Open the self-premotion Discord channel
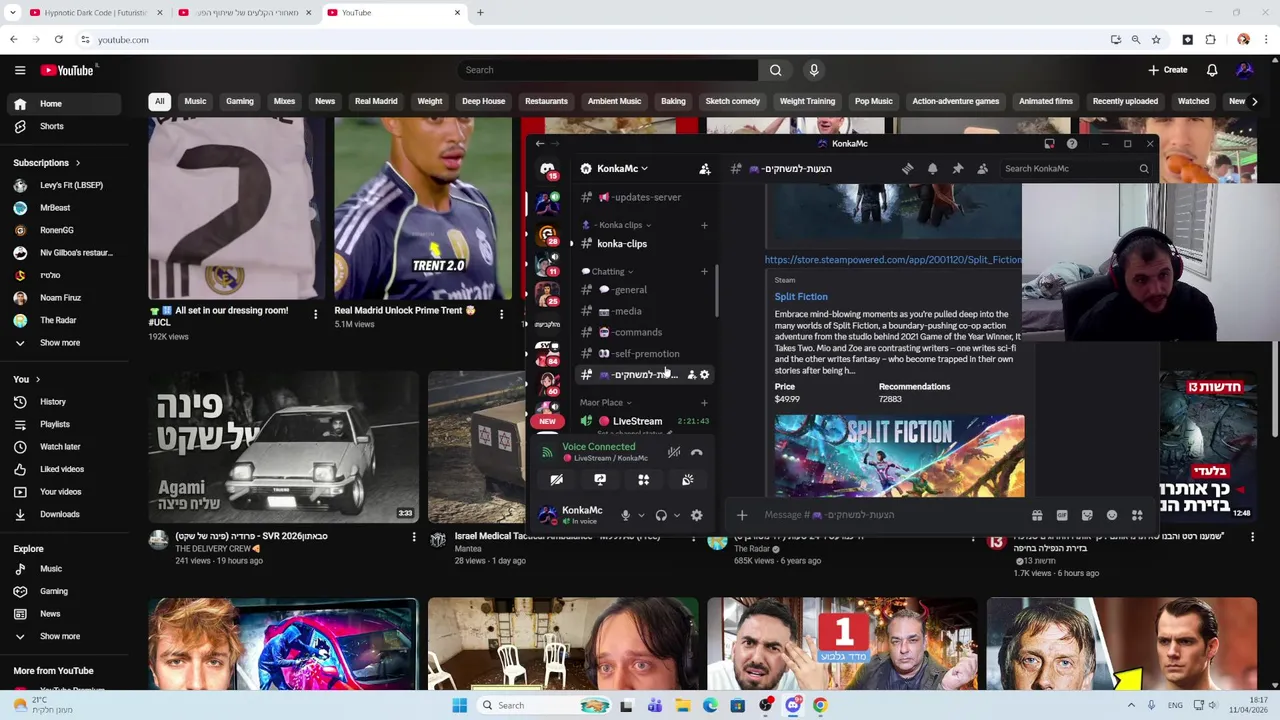 (645, 353)
